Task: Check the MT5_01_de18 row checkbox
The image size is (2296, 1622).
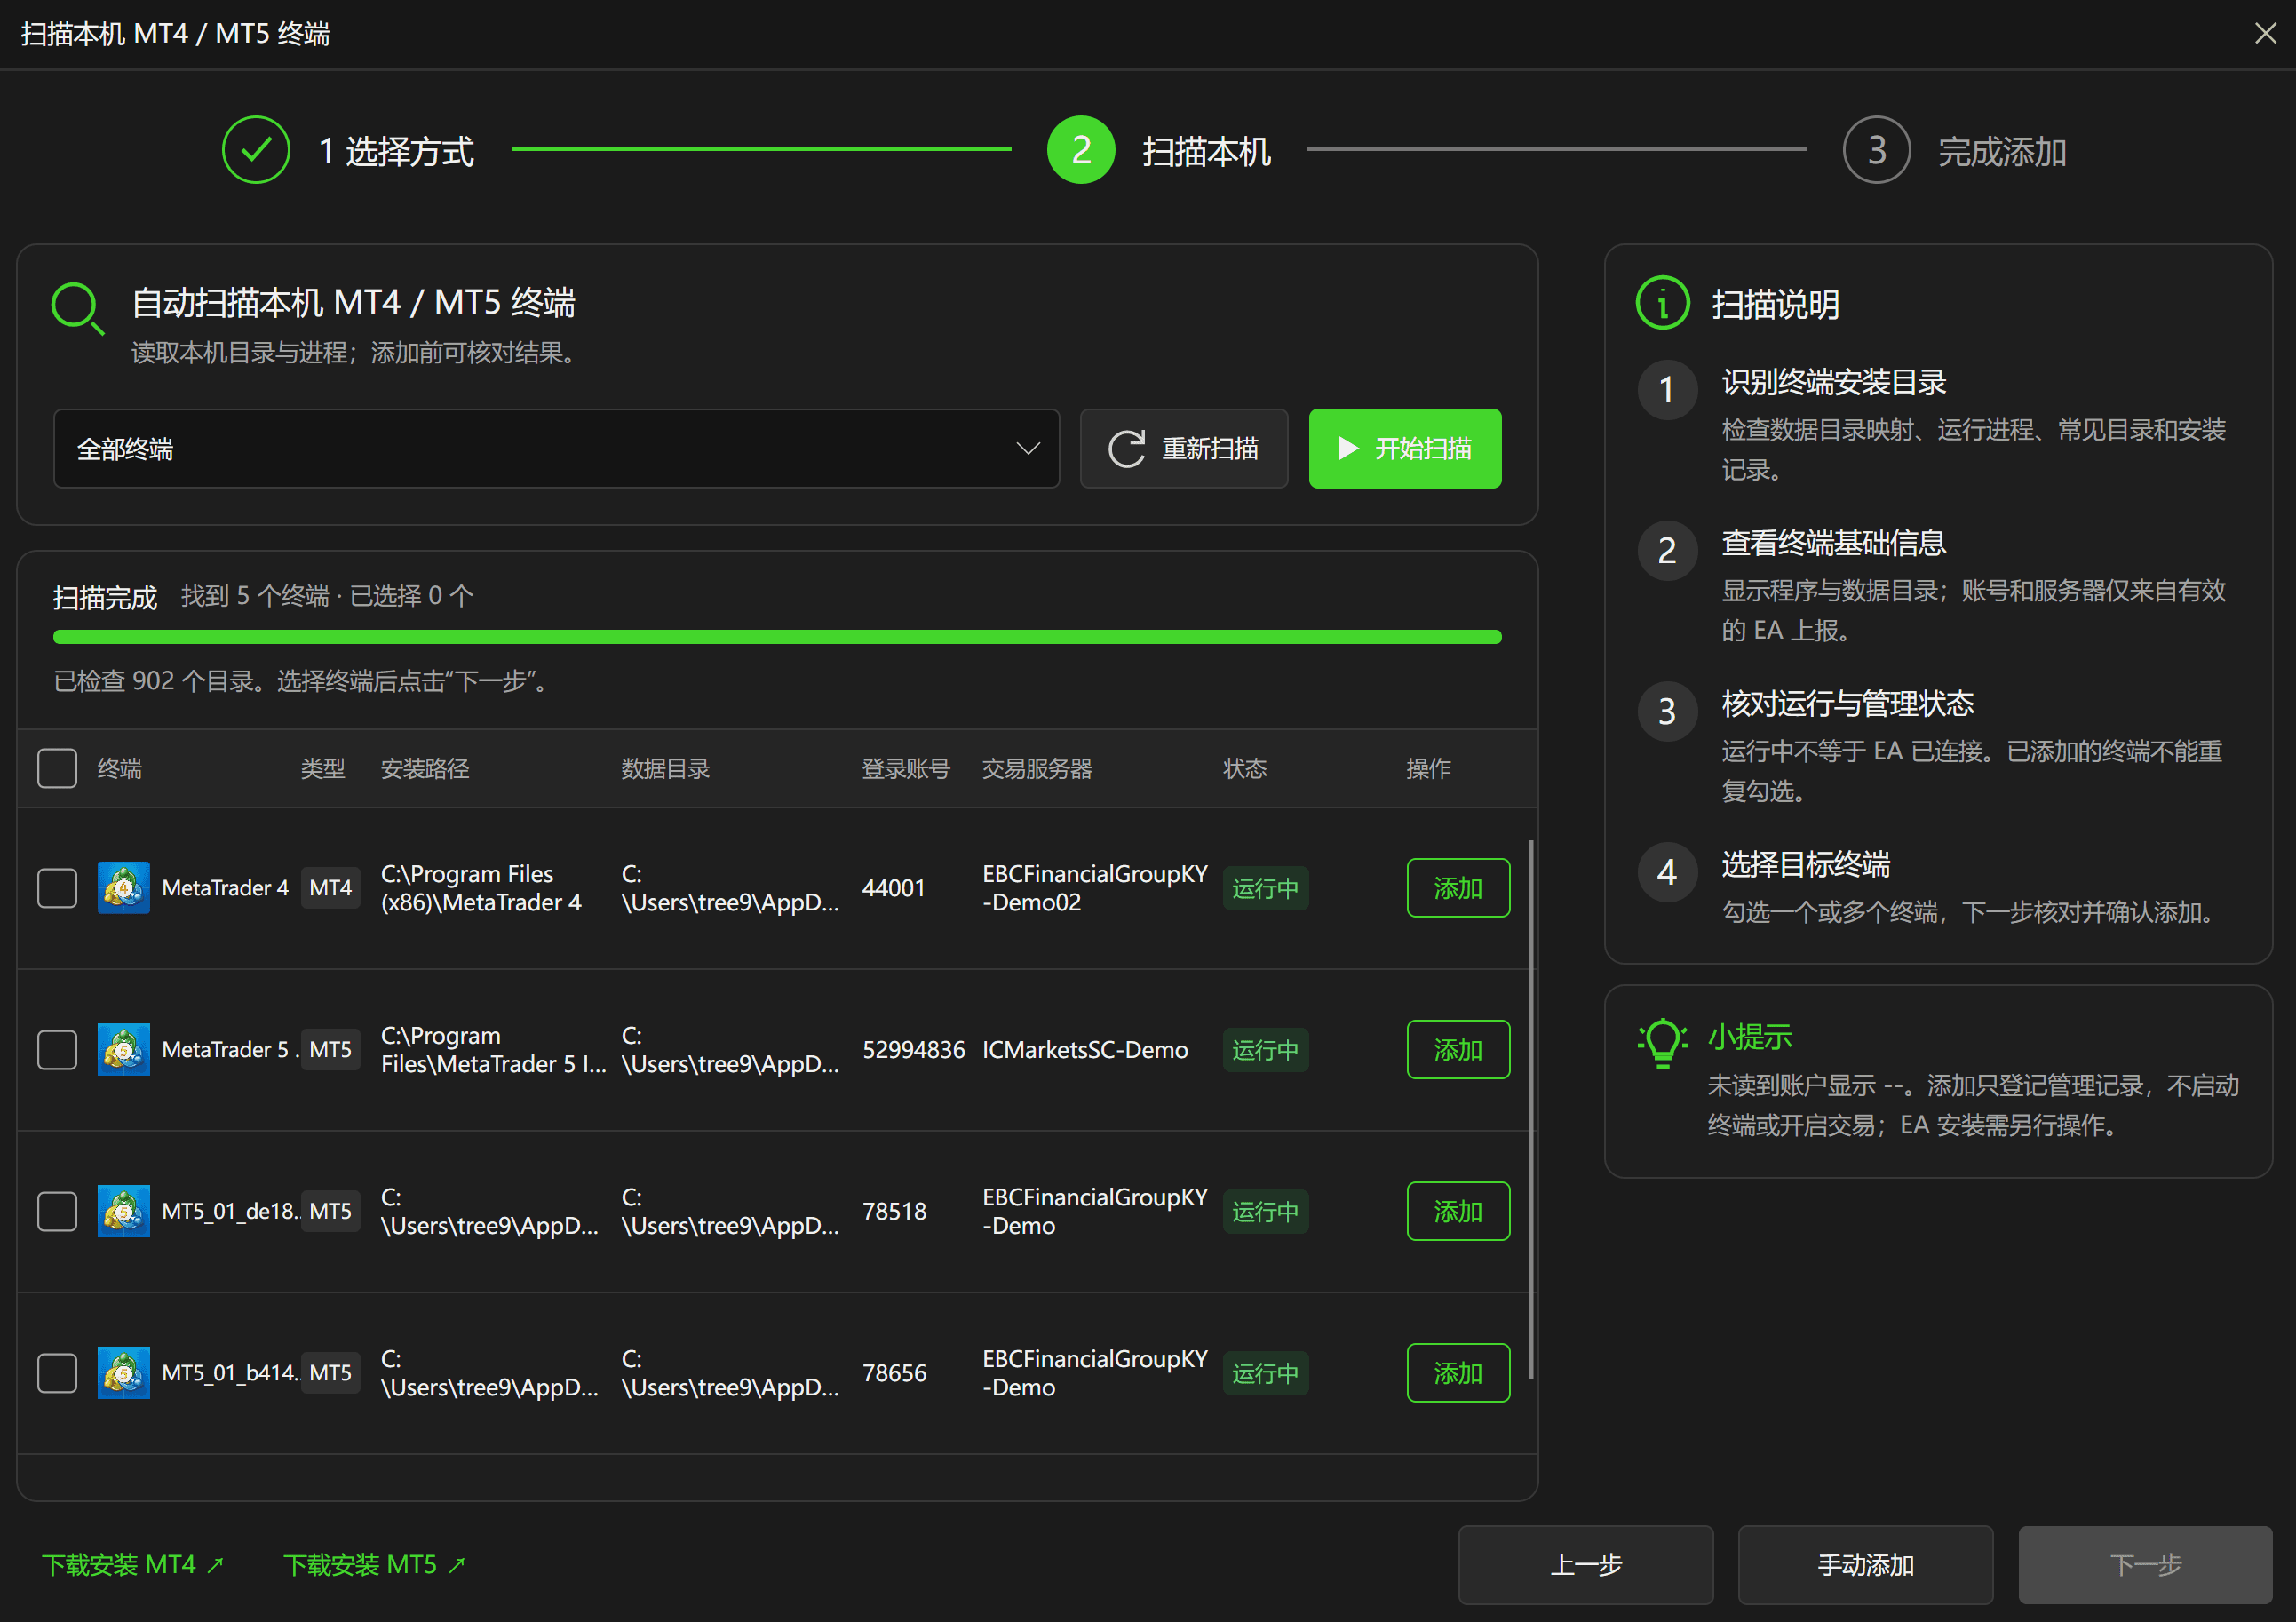Action: tap(57, 1212)
